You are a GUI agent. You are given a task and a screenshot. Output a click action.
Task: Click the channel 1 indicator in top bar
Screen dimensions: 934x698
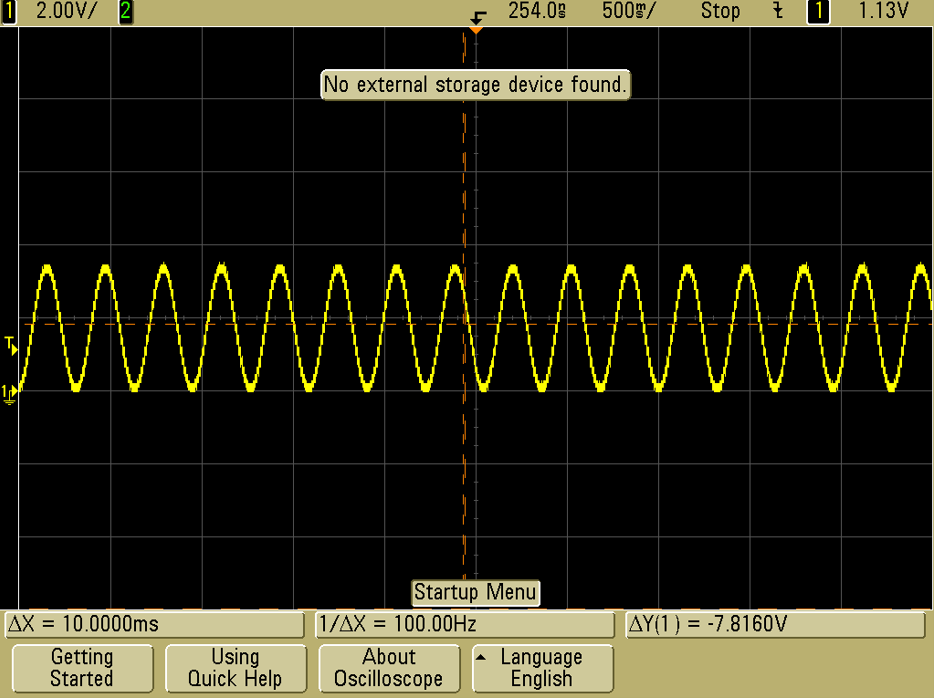[9, 12]
